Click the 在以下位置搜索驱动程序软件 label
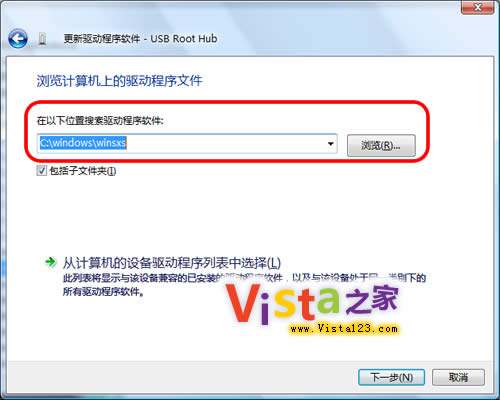The height and width of the screenshot is (400, 500). [100, 121]
